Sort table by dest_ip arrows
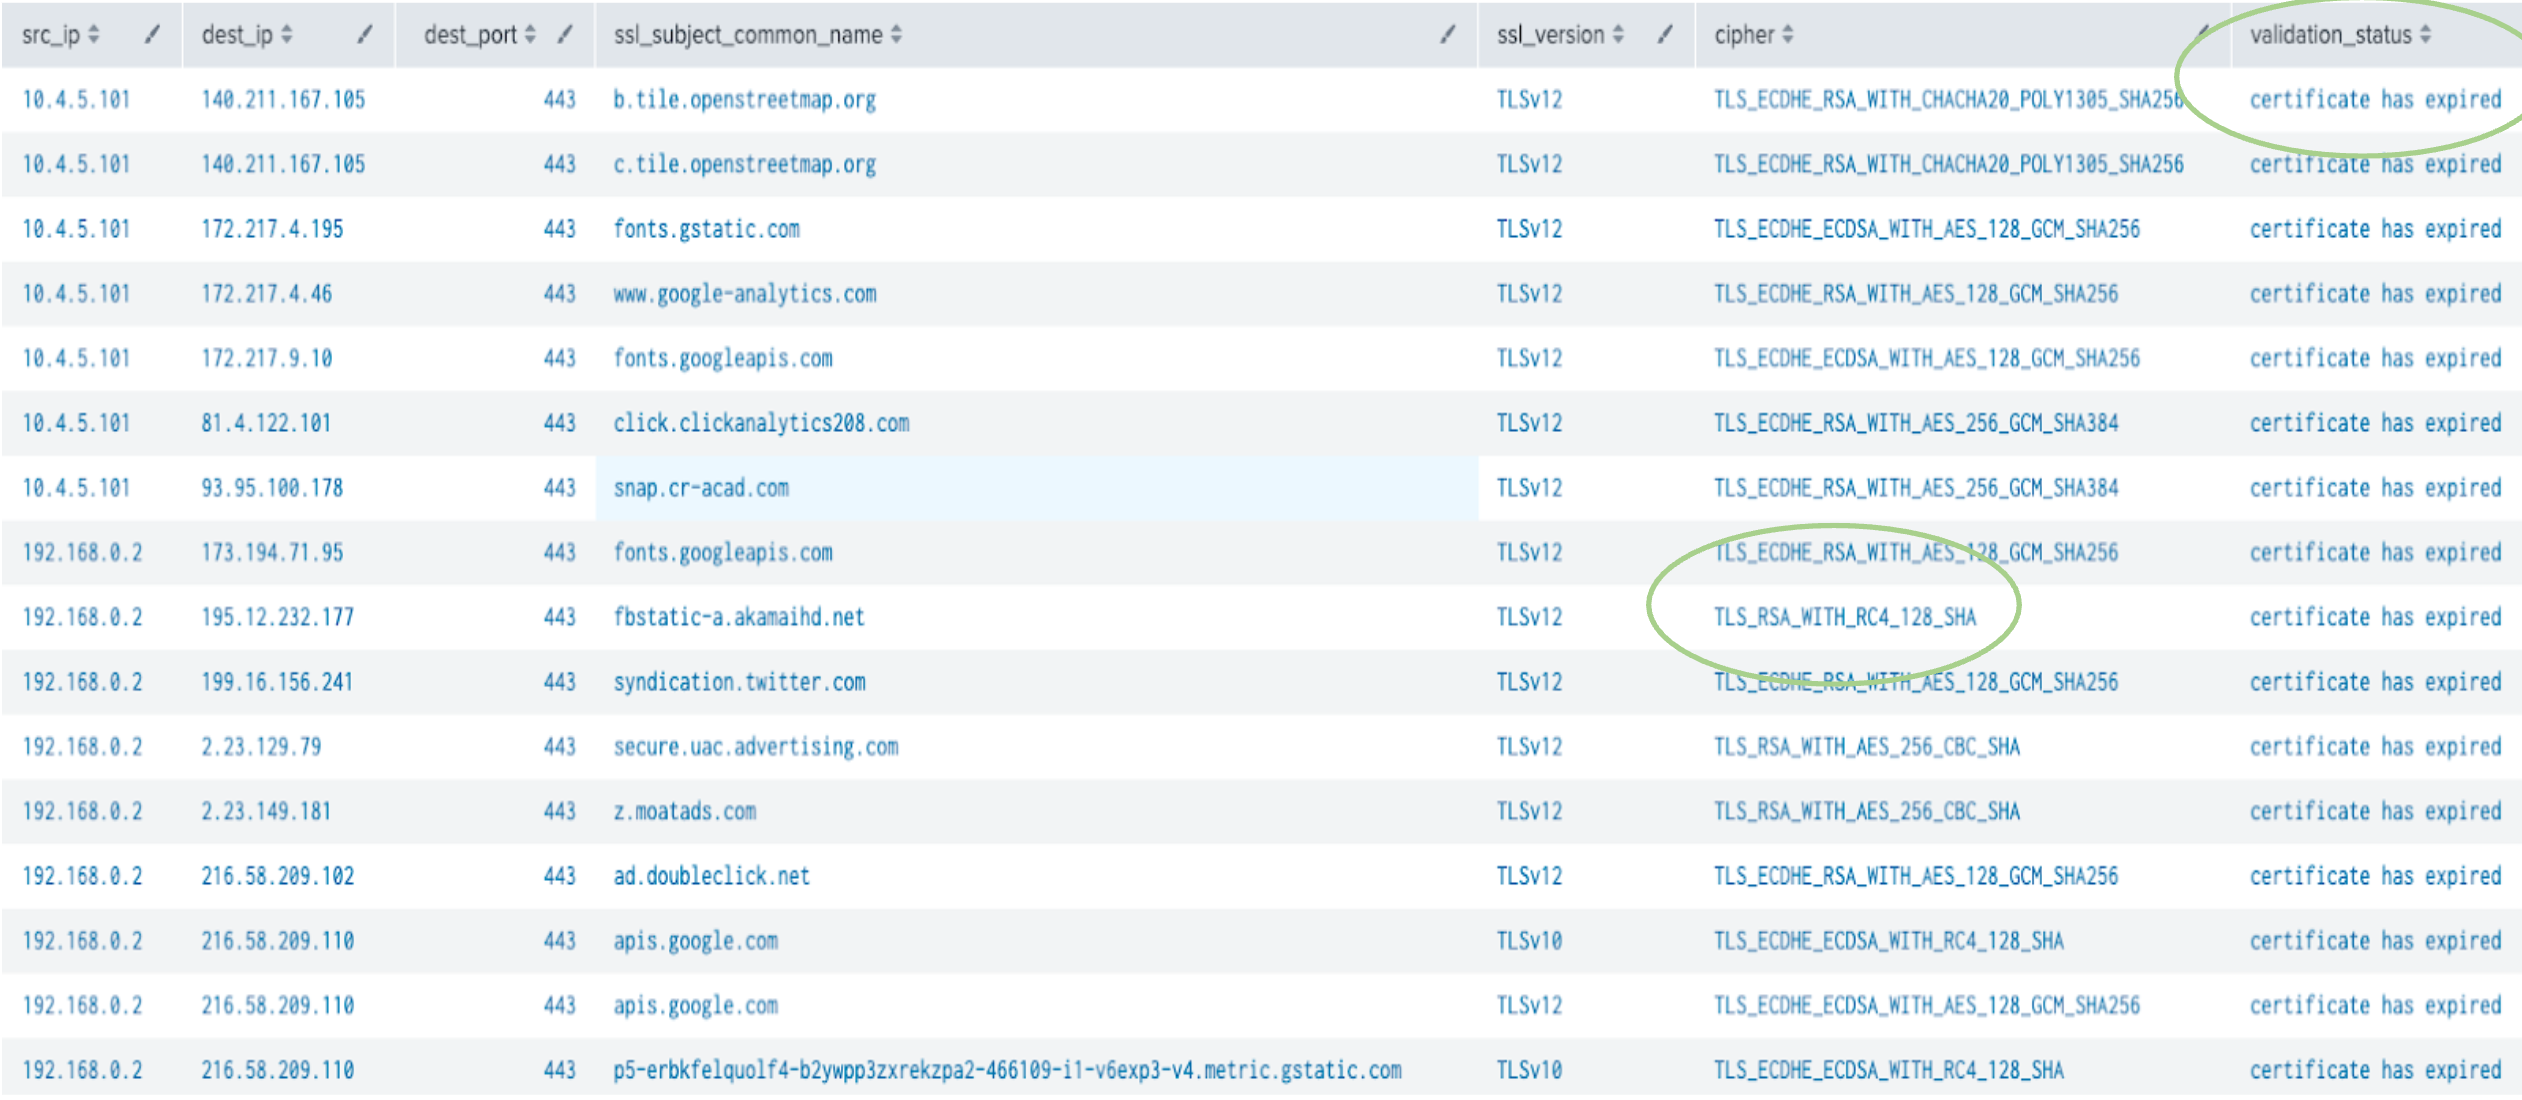The width and height of the screenshot is (2522, 1100). pyautogui.click(x=287, y=34)
